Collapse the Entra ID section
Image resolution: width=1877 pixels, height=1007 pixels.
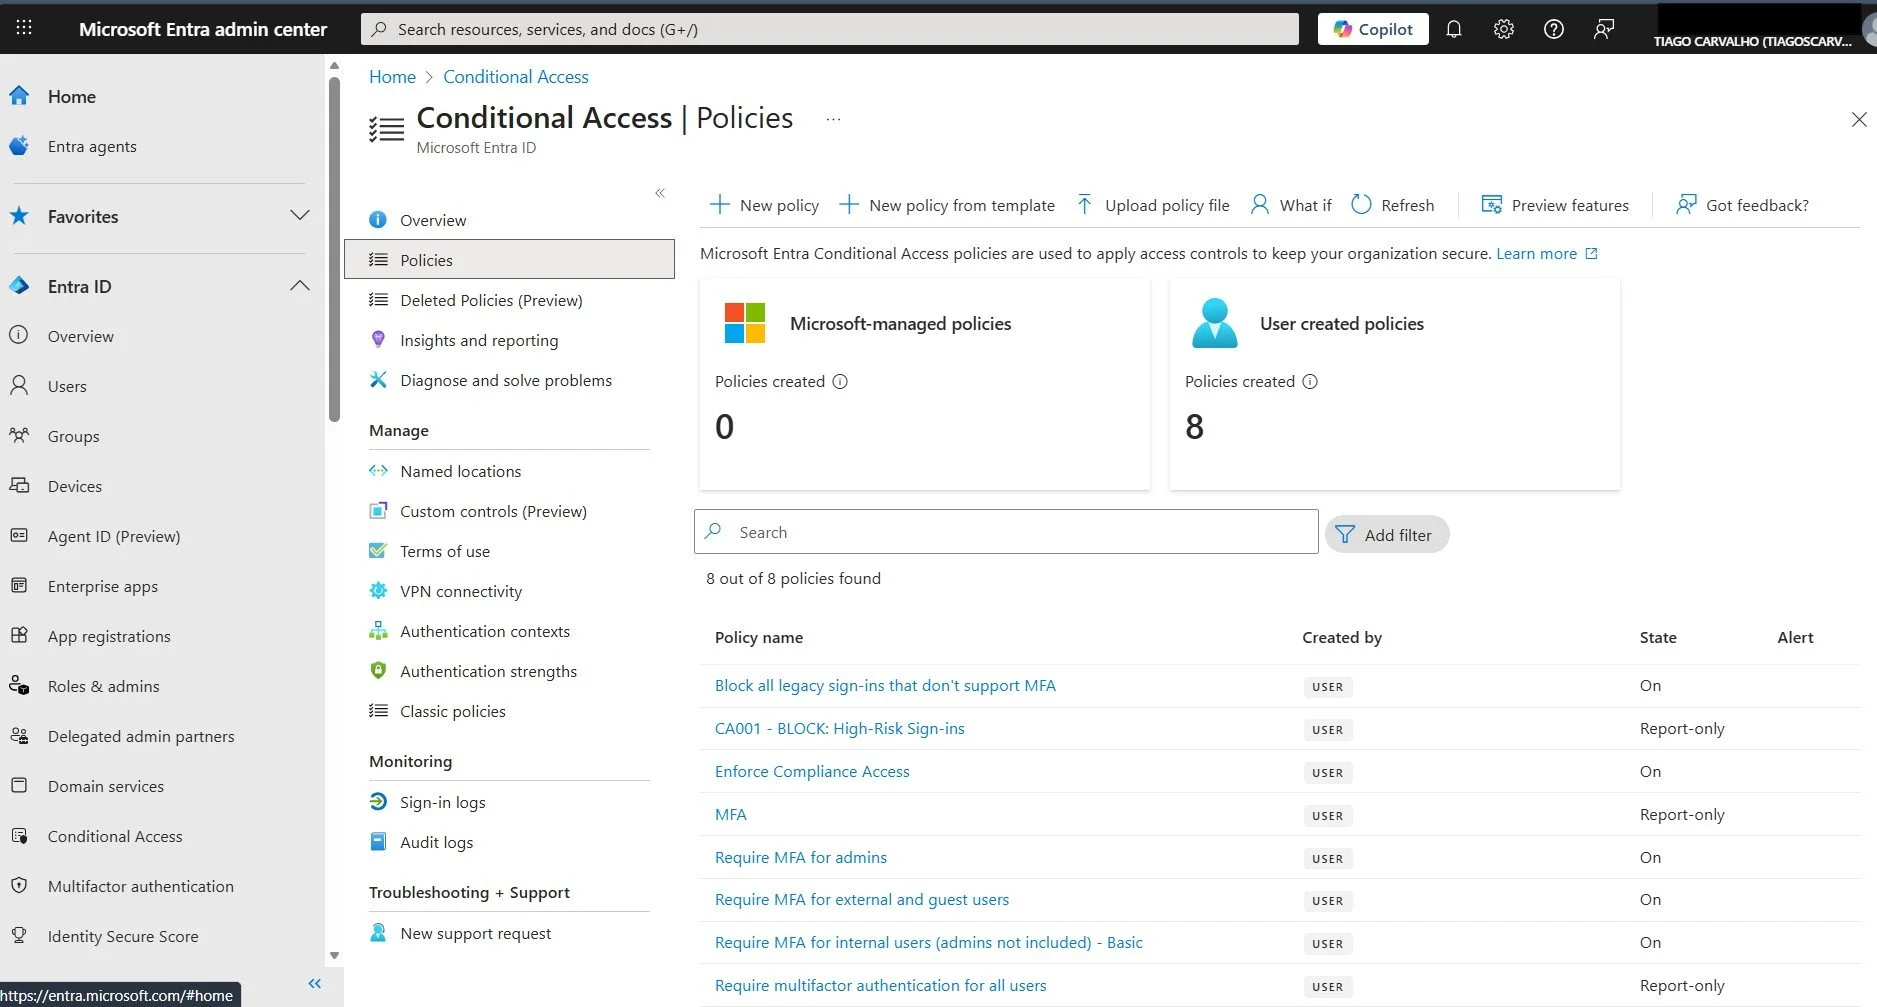300,286
